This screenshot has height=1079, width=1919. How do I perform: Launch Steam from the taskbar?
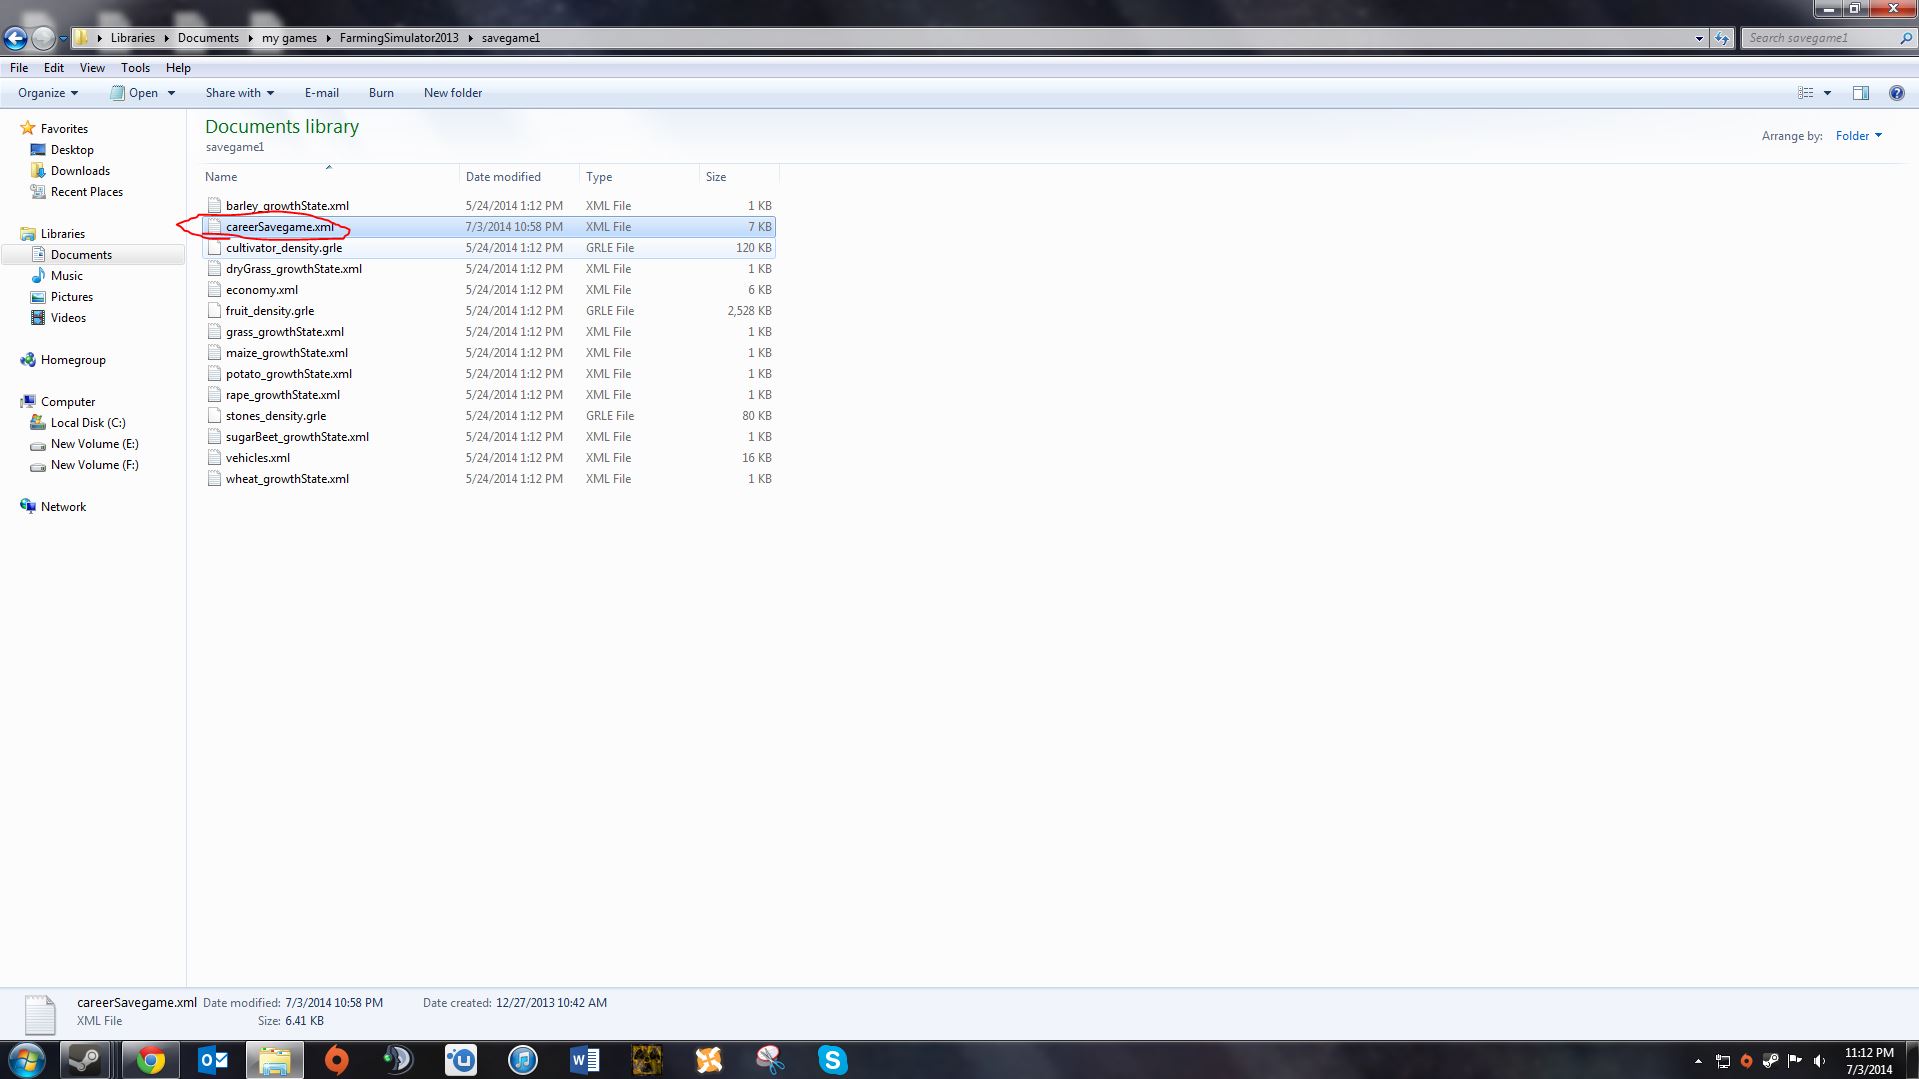coord(85,1059)
